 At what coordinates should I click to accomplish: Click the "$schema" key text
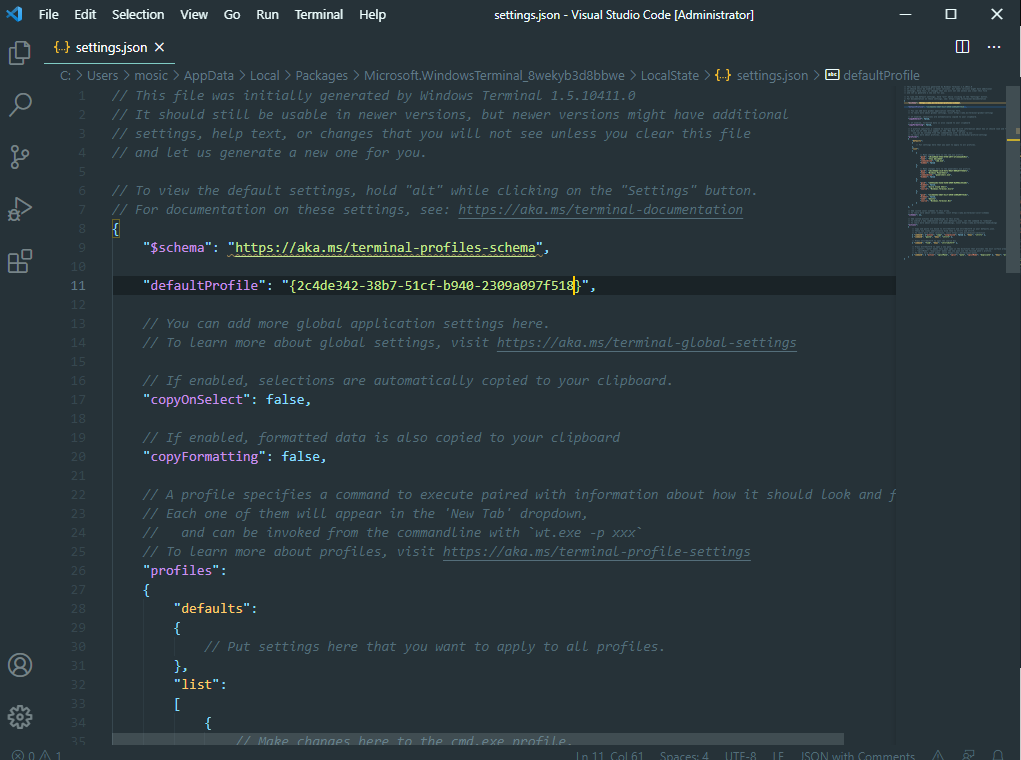[x=177, y=247]
